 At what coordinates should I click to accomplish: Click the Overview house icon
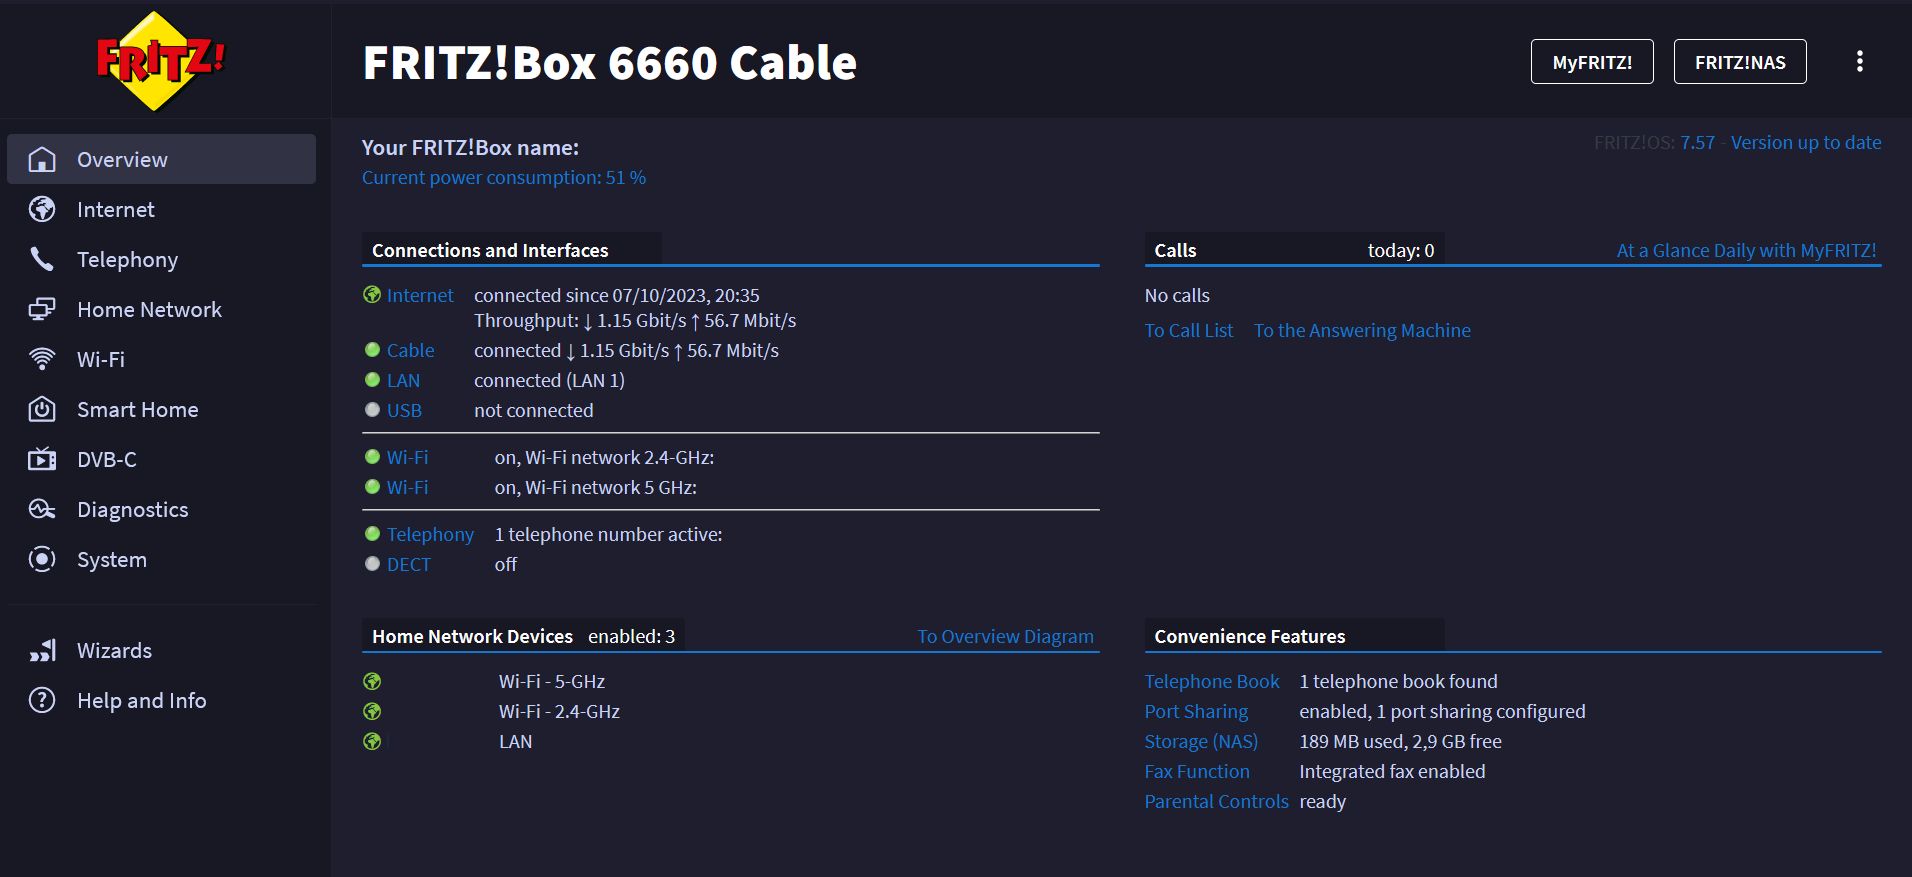(x=42, y=159)
